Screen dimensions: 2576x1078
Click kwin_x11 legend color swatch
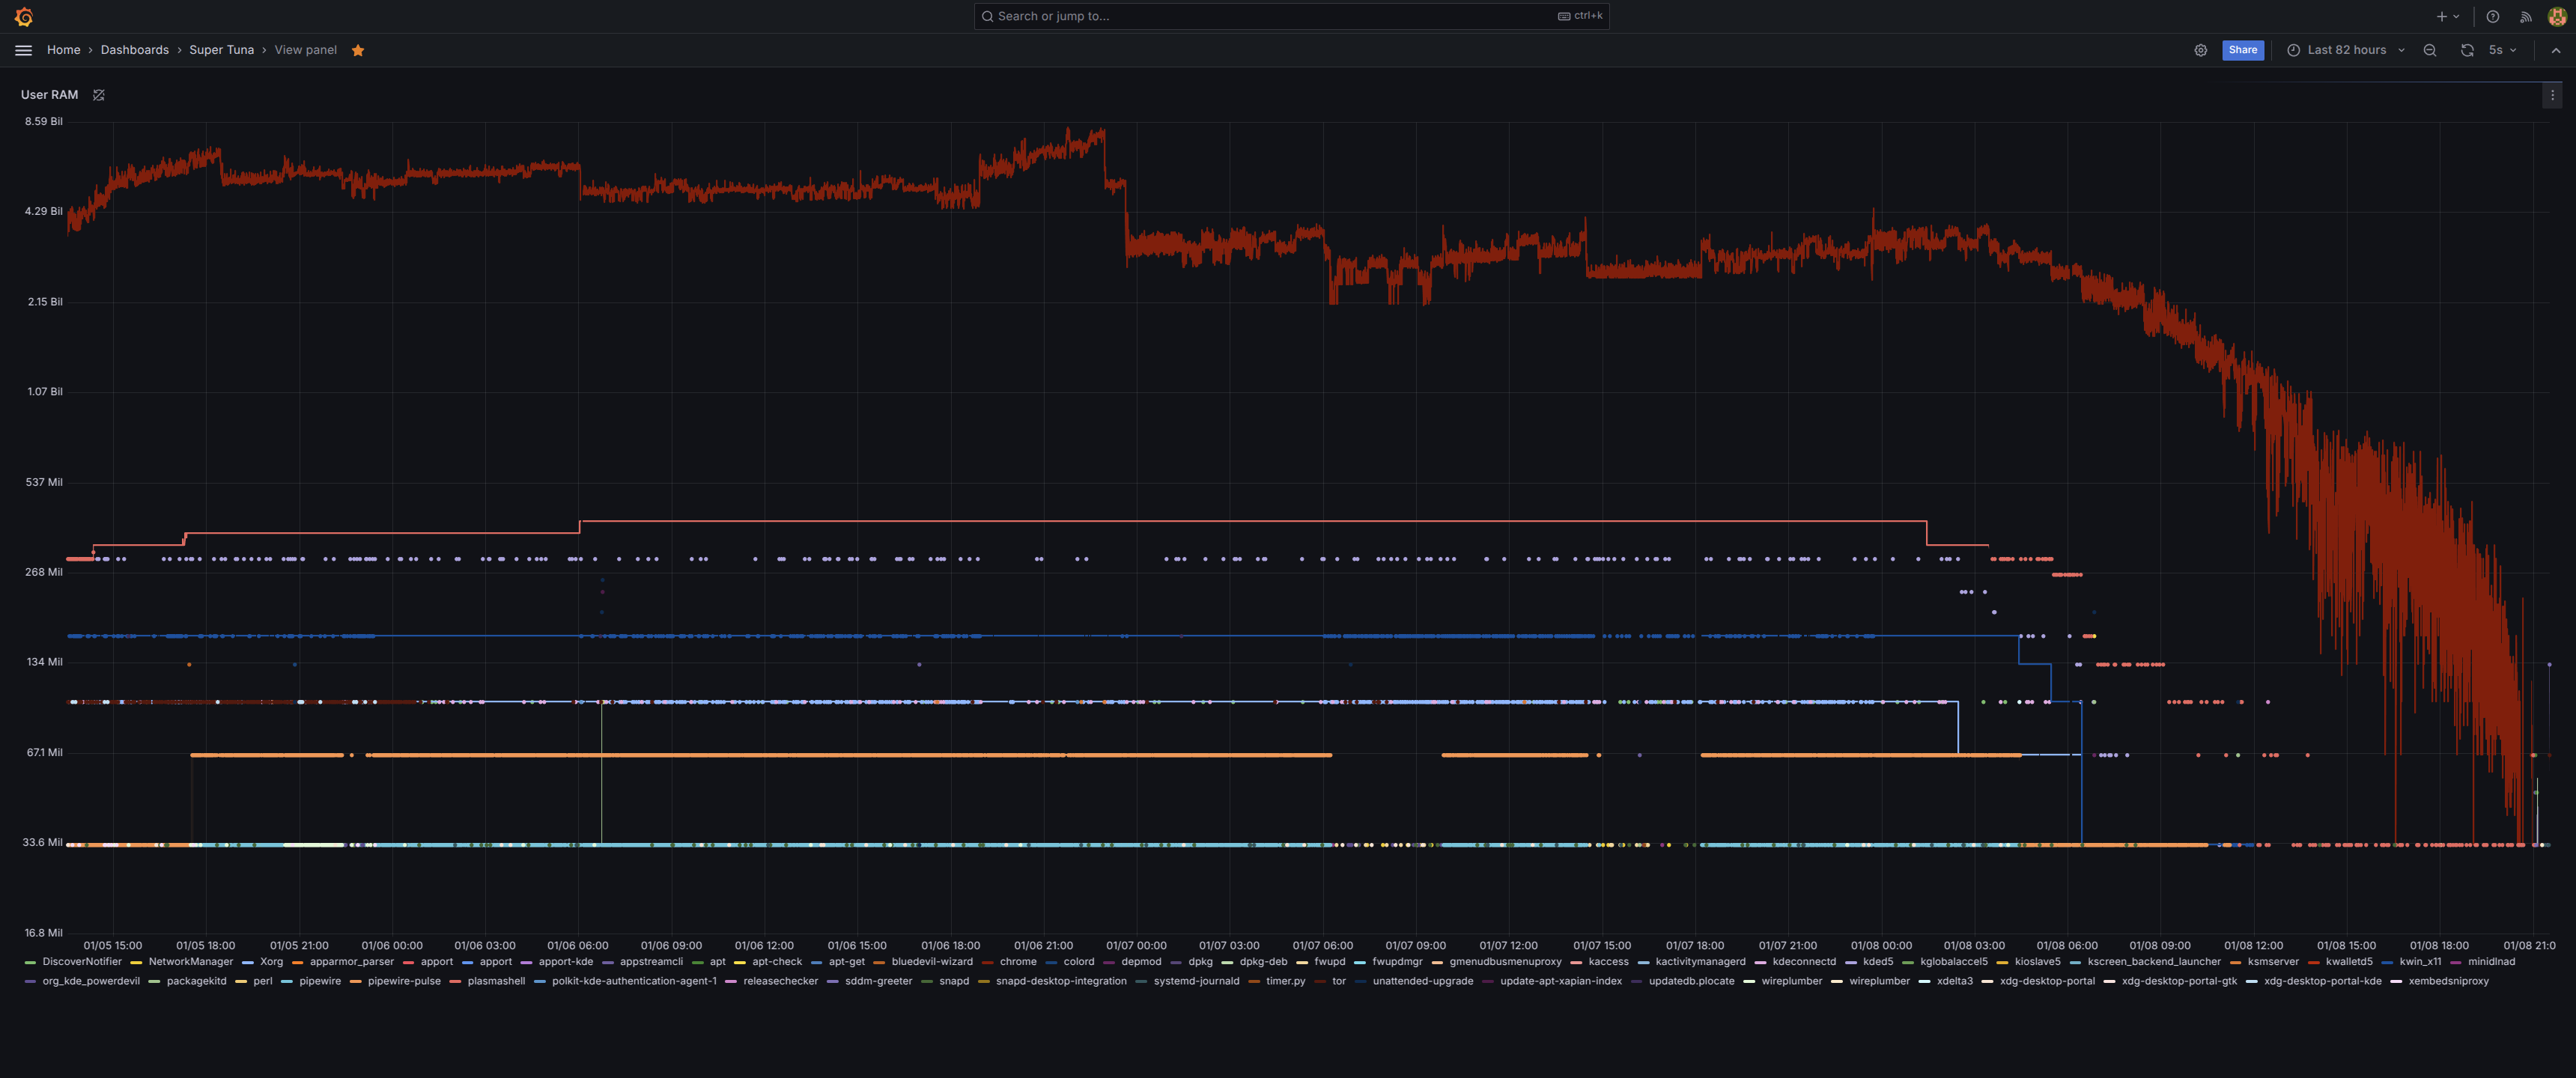tap(2388, 963)
